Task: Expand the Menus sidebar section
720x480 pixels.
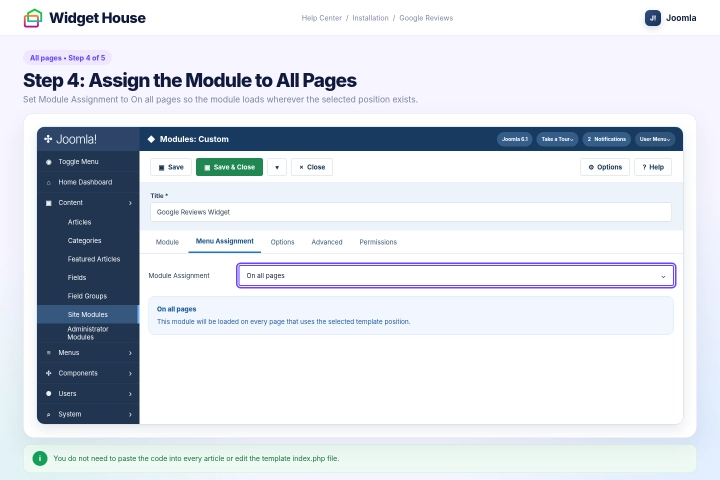Action: tap(88, 353)
